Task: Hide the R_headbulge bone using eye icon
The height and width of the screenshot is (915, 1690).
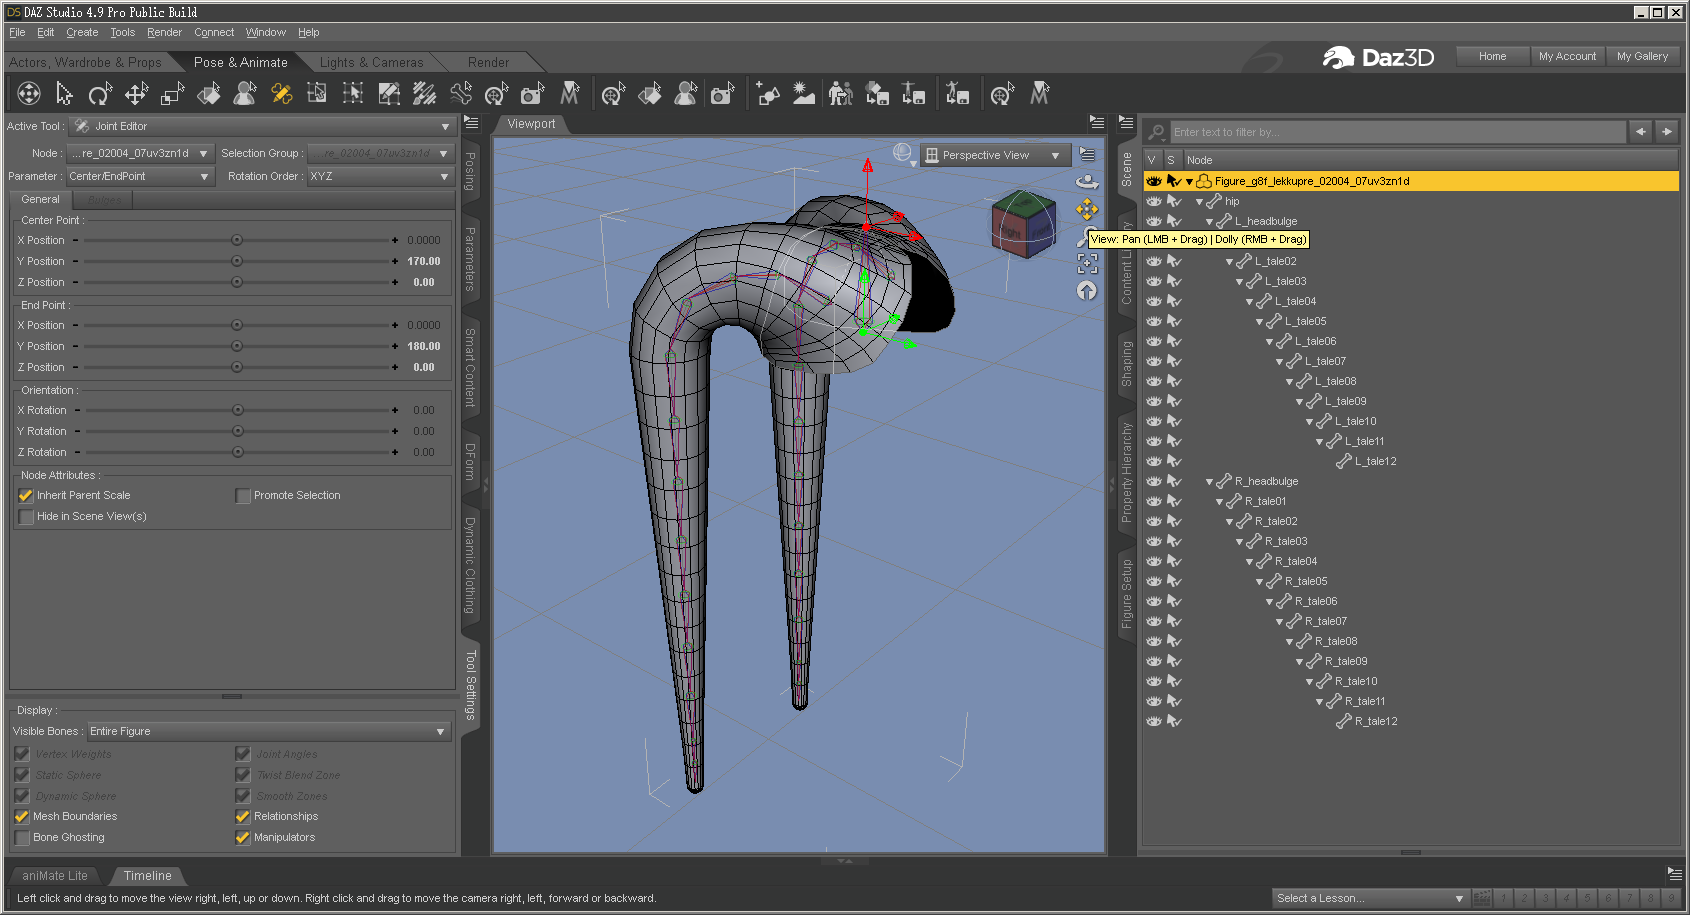Action: click(1153, 481)
